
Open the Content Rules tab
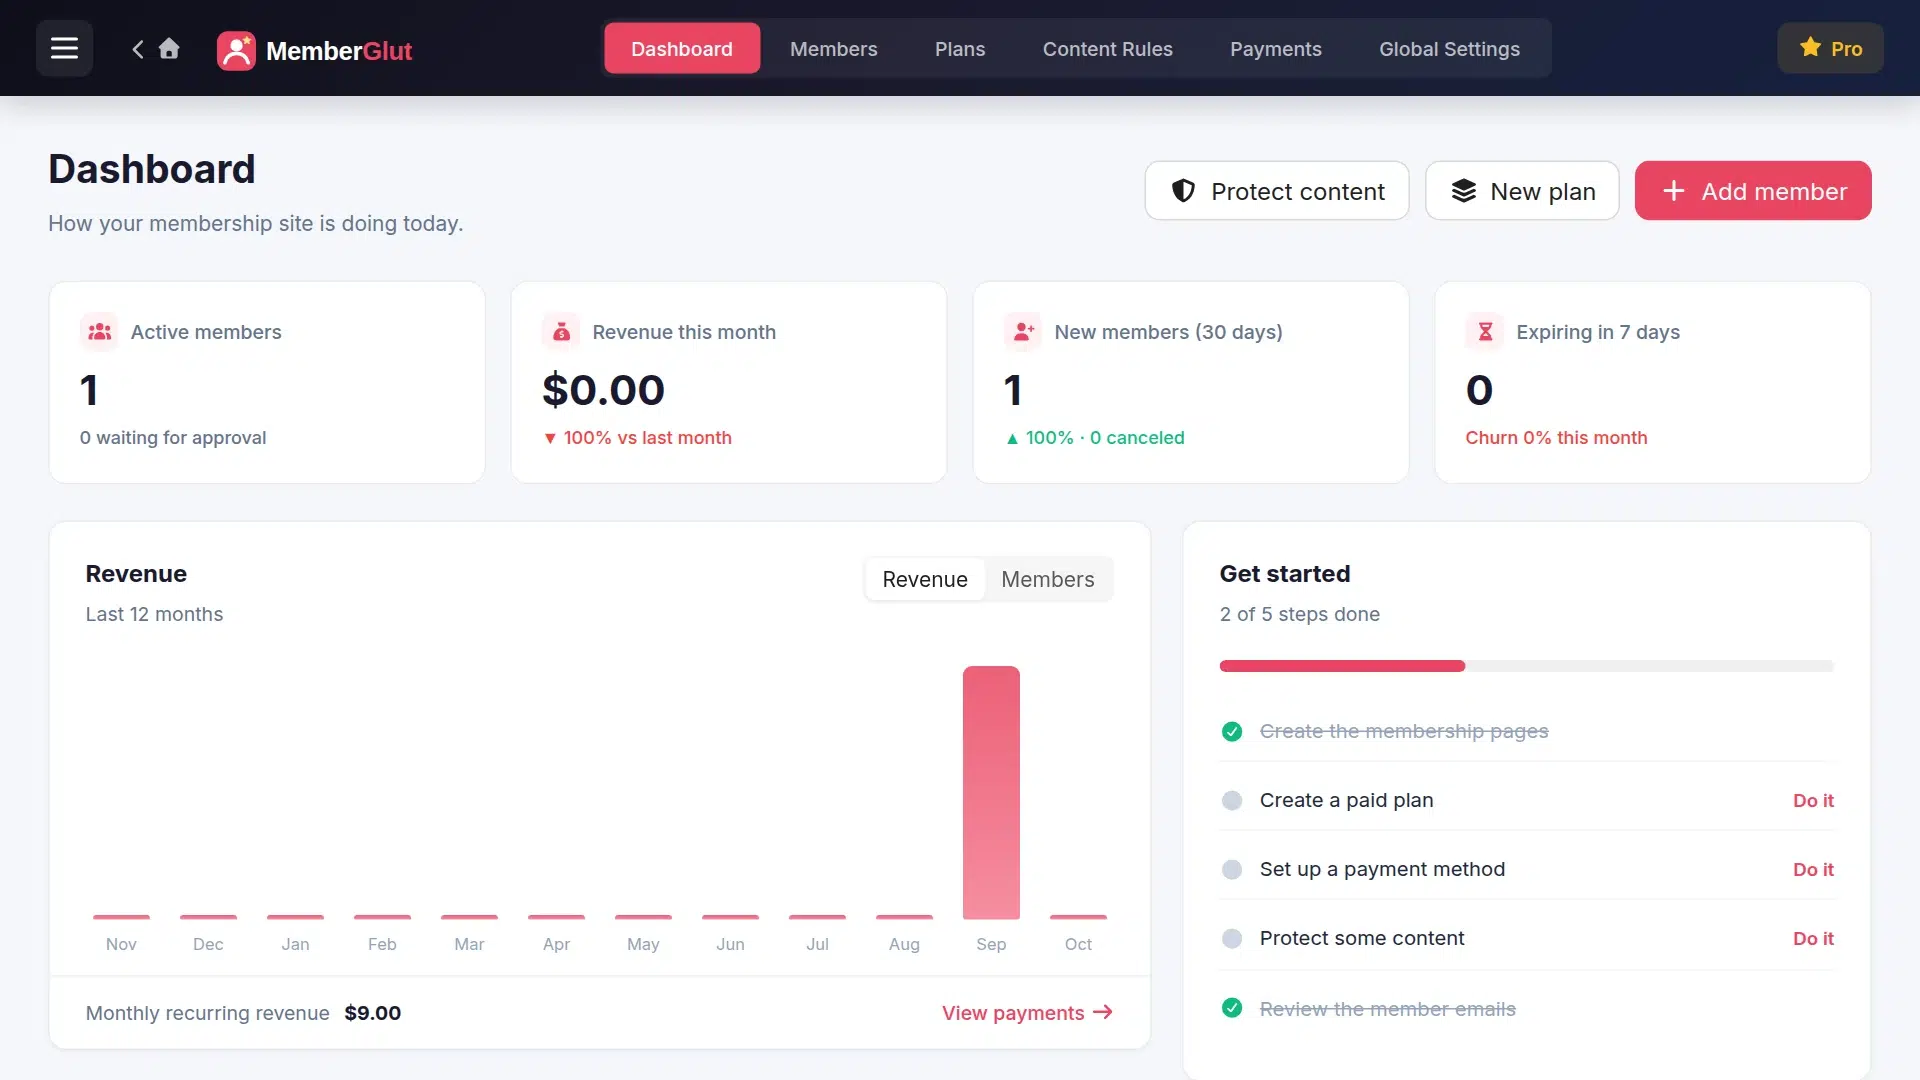pyautogui.click(x=1107, y=48)
